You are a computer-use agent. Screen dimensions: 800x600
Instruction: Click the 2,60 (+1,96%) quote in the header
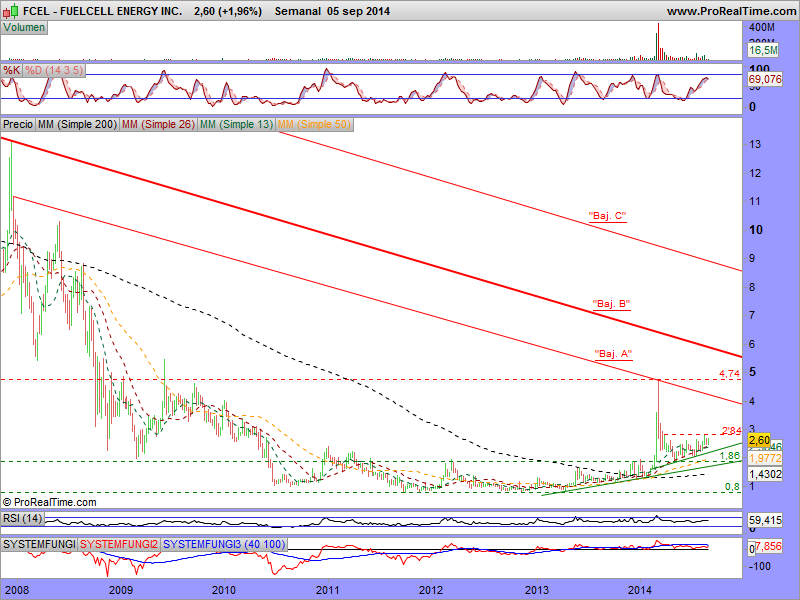coord(228,11)
